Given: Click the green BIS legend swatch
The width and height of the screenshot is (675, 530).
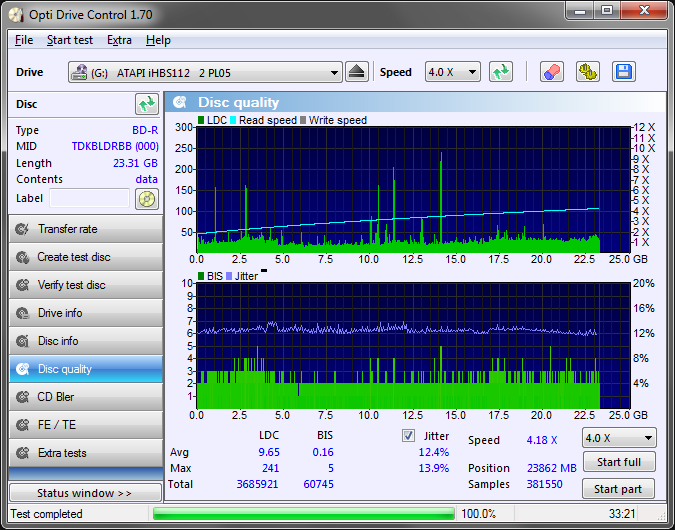Looking at the screenshot, I should [201, 276].
